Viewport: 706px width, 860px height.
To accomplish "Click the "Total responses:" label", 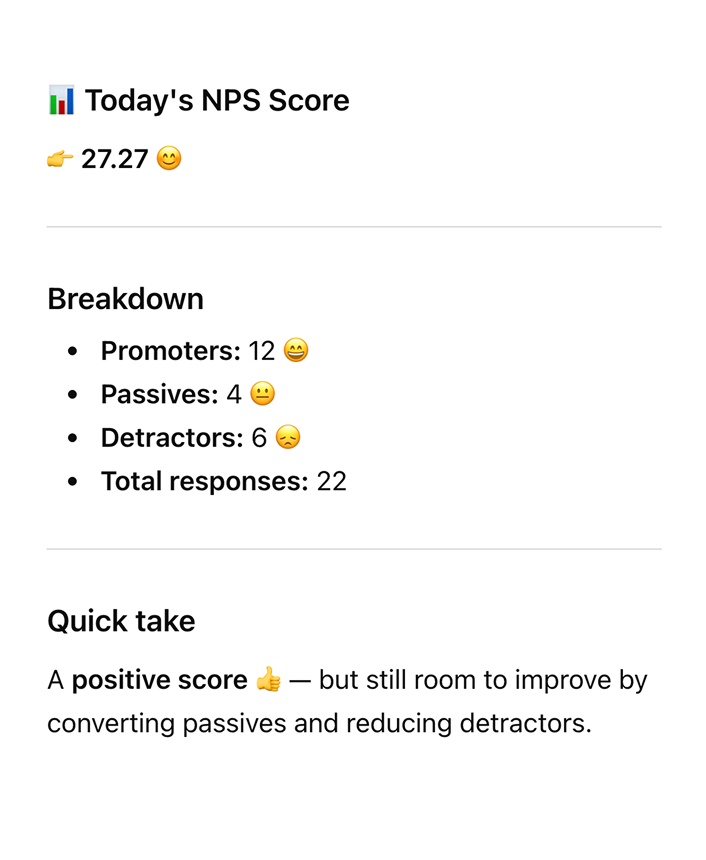I will tap(204, 481).
